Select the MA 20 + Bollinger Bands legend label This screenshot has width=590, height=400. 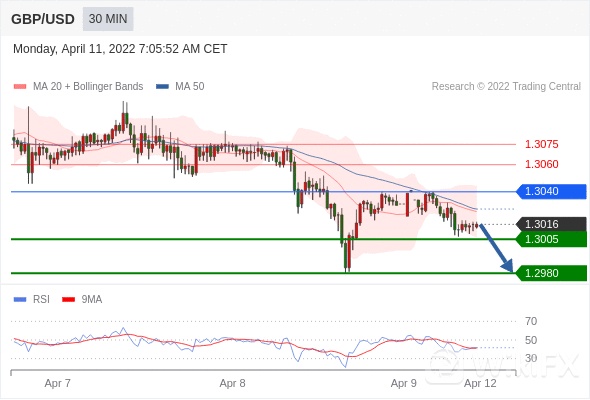click(88, 87)
